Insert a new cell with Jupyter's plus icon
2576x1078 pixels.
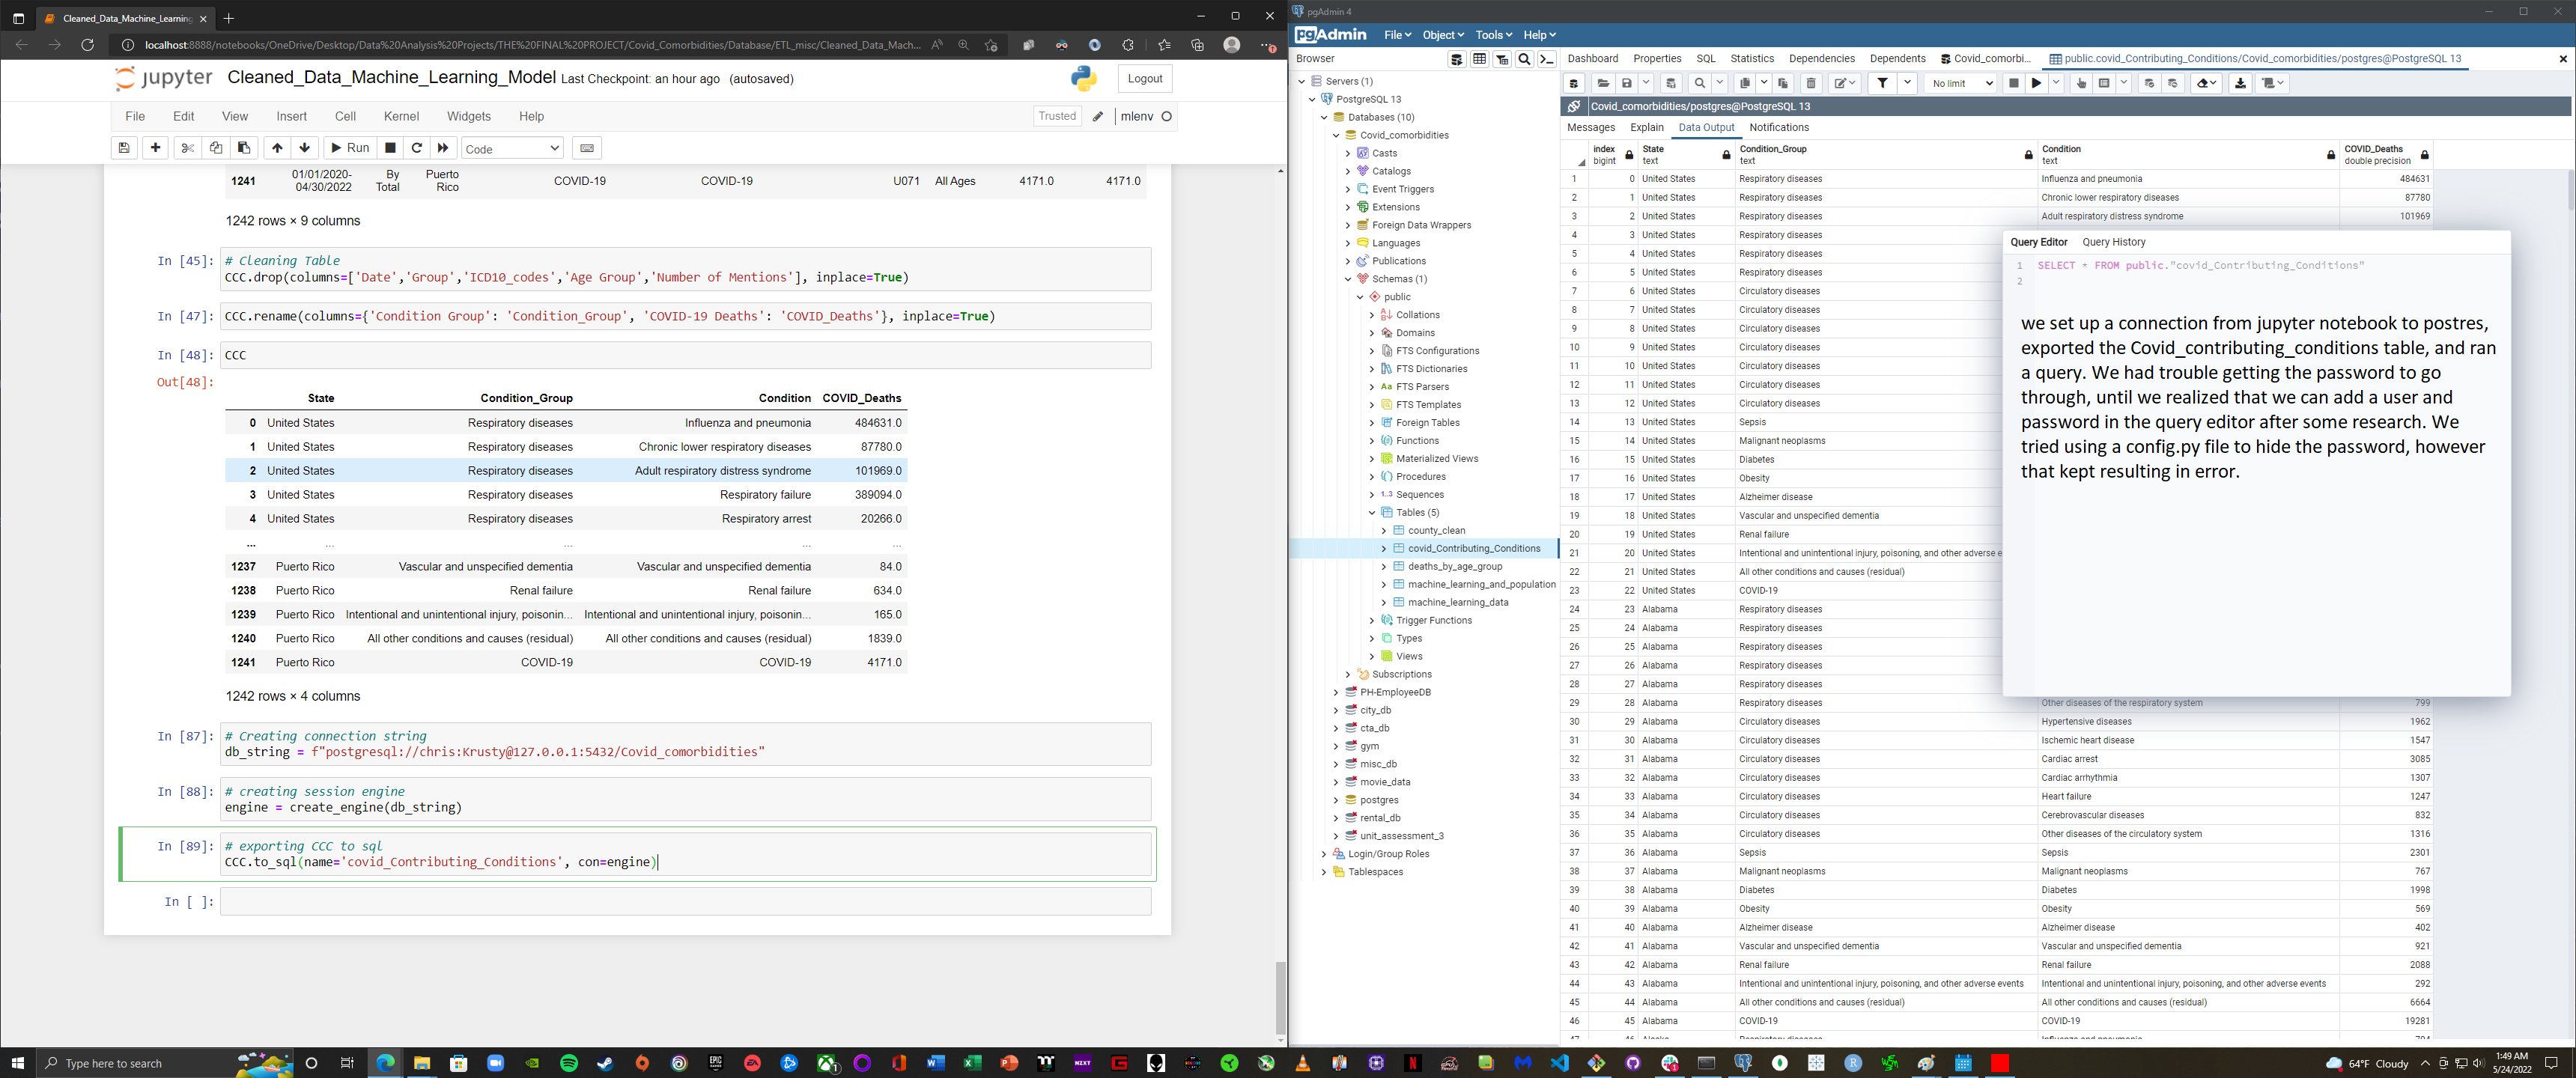155,147
